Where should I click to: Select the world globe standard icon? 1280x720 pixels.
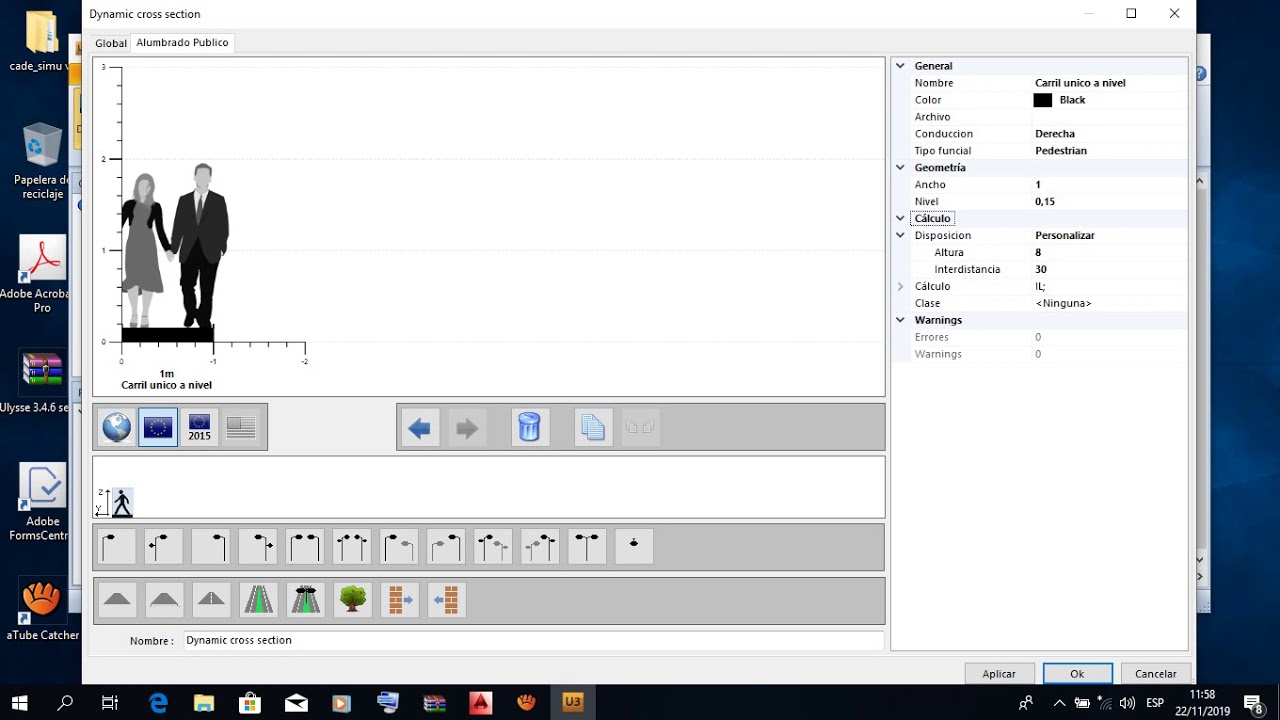click(116, 428)
